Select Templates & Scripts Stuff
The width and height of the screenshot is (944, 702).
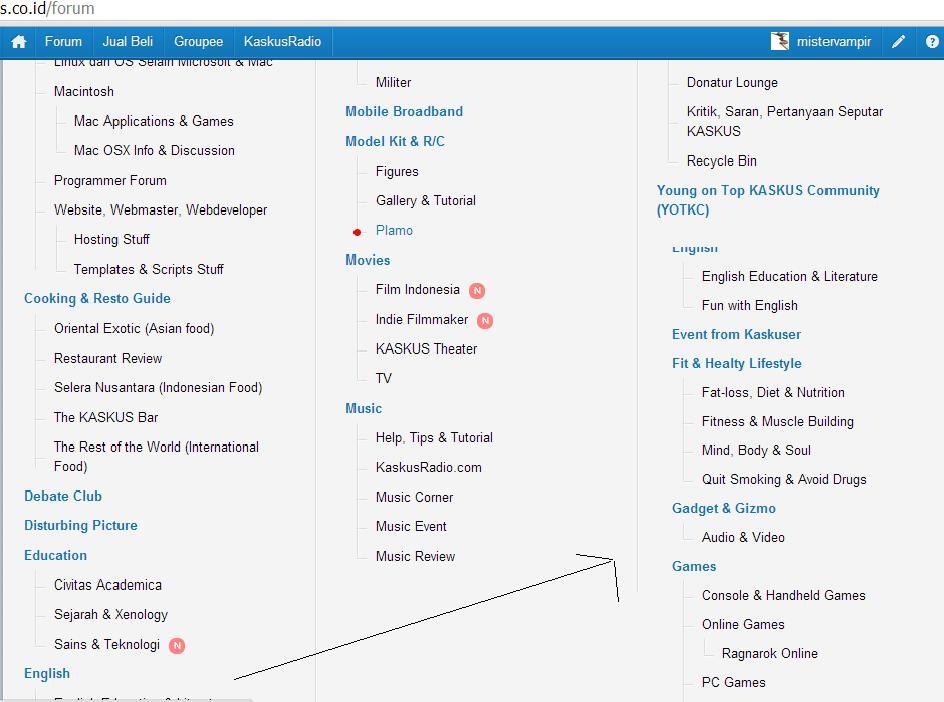click(148, 269)
